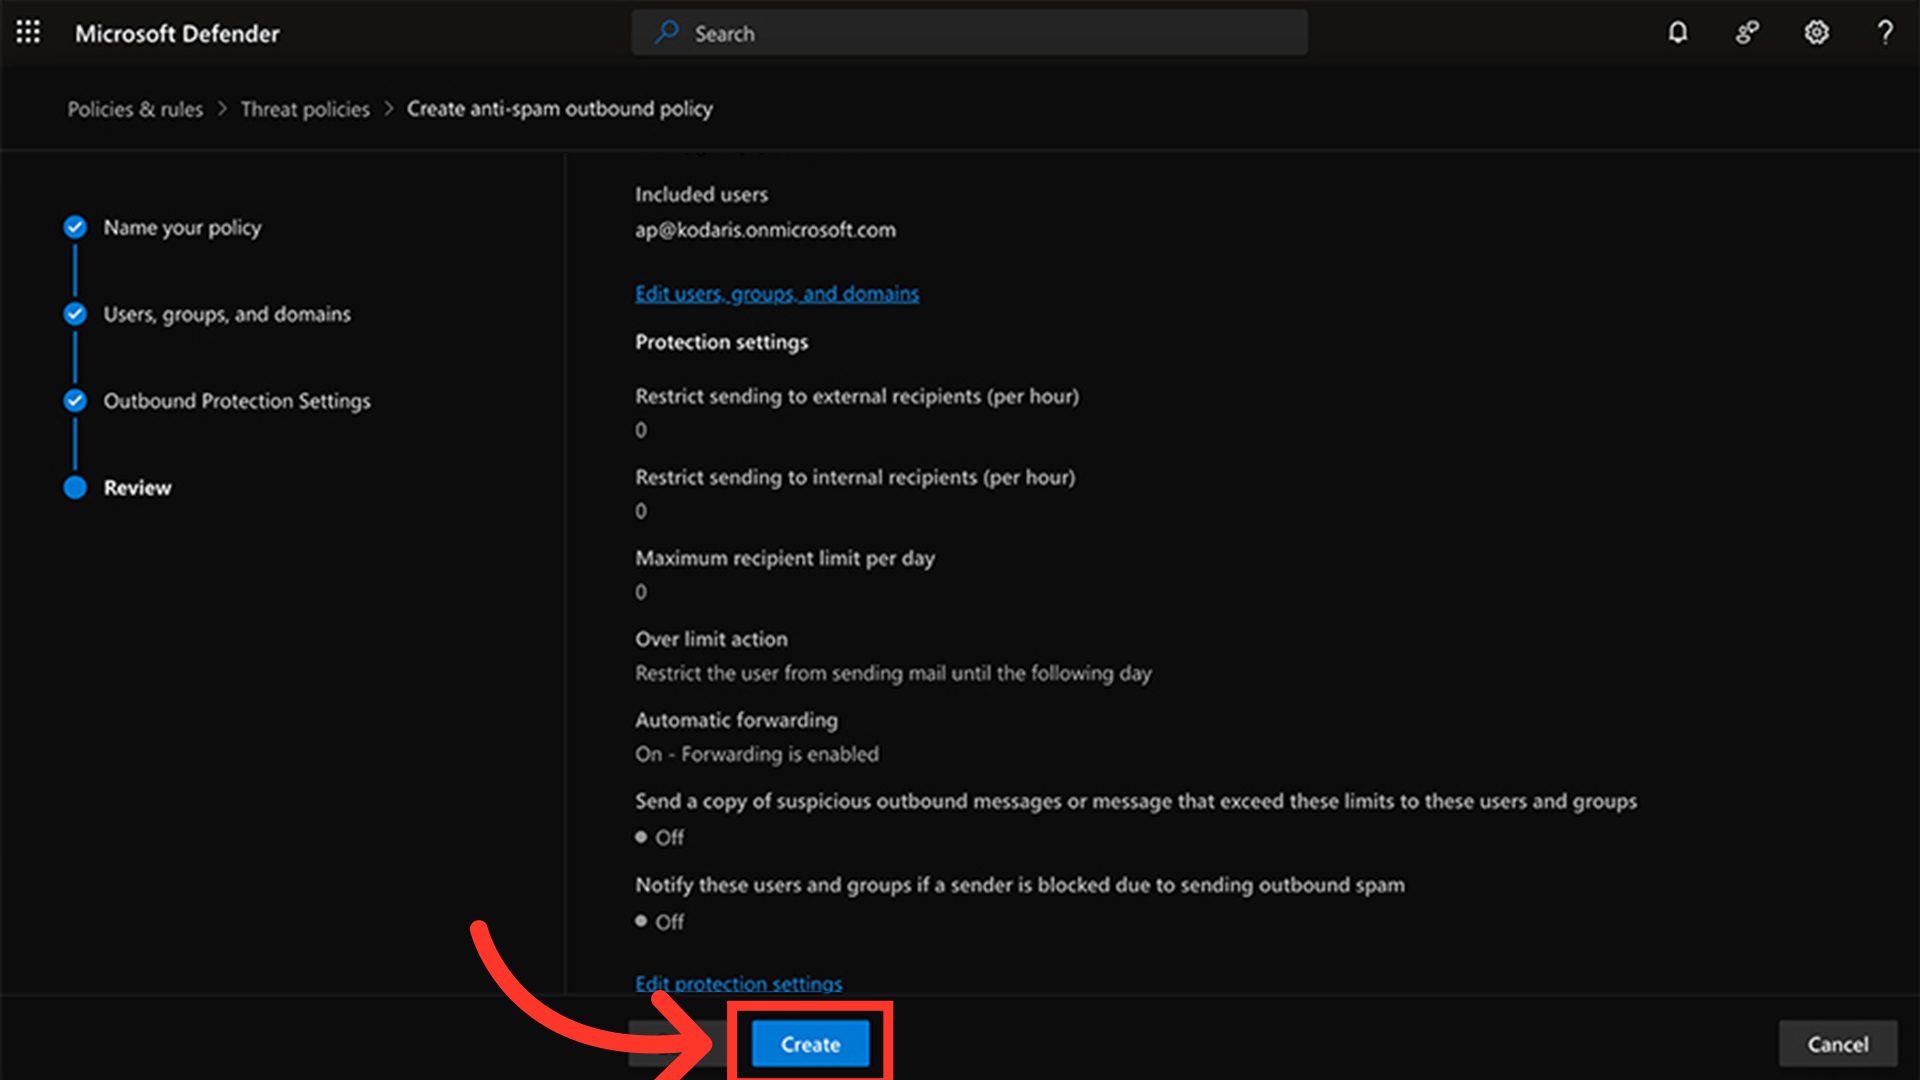Open the community people icon in the header
This screenshot has height=1080, width=1920.
(1747, 33)
